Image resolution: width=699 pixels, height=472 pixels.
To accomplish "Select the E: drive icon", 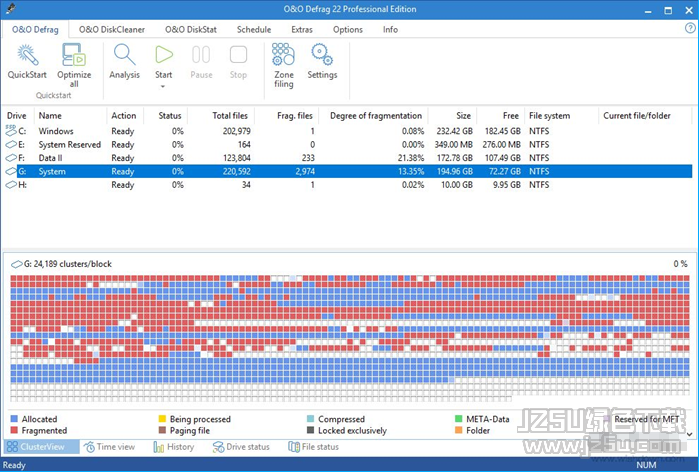I will pos(11,144).
